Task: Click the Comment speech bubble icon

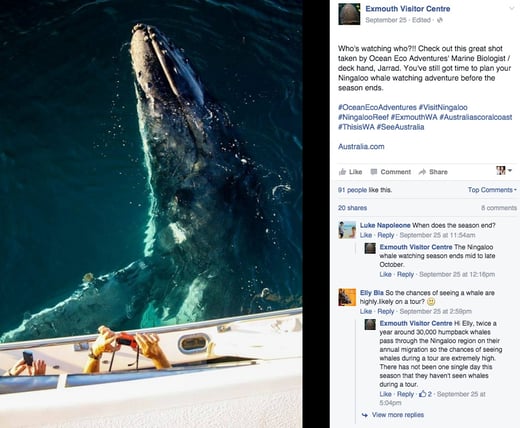Action: click(374, 172)
